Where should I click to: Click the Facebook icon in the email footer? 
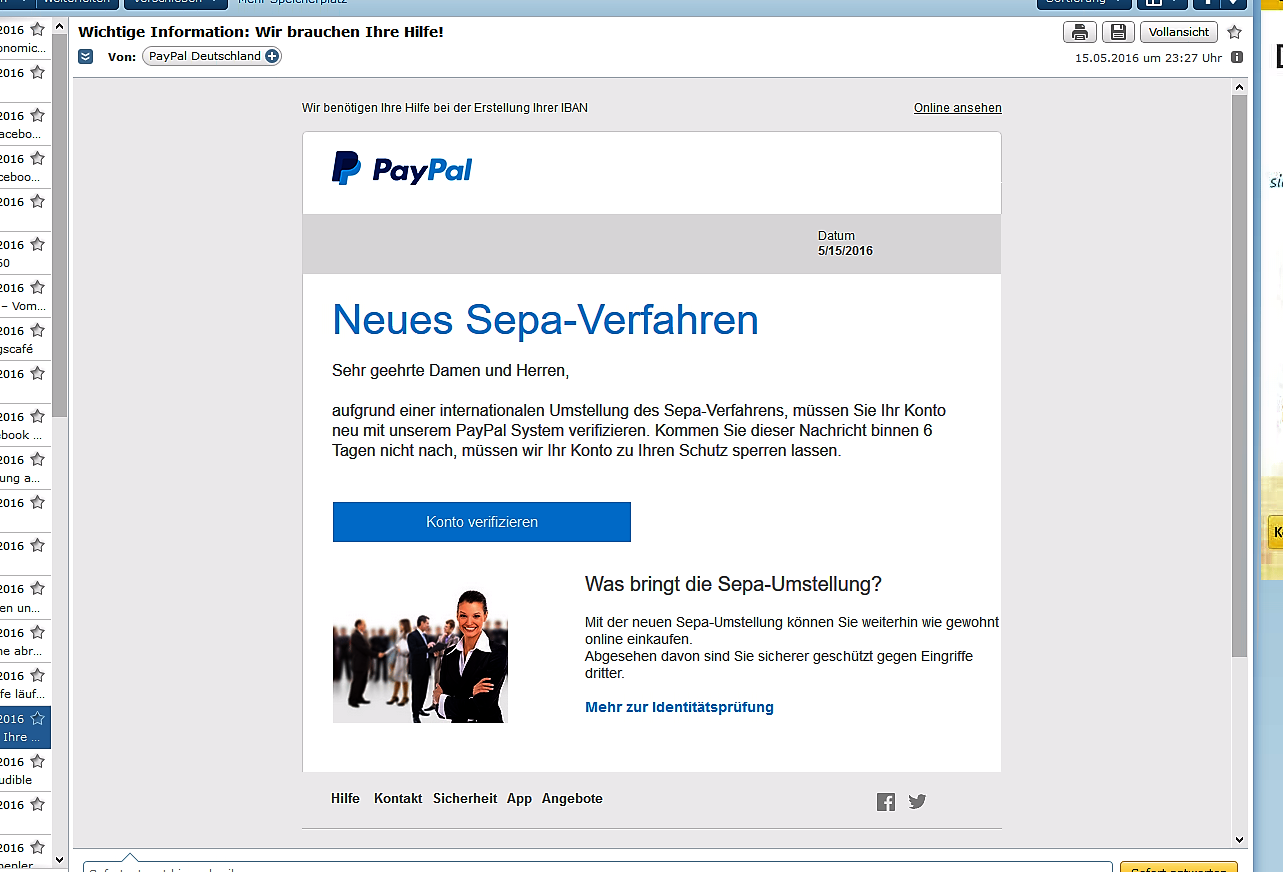pyautogui.click(x=886, y=802)
